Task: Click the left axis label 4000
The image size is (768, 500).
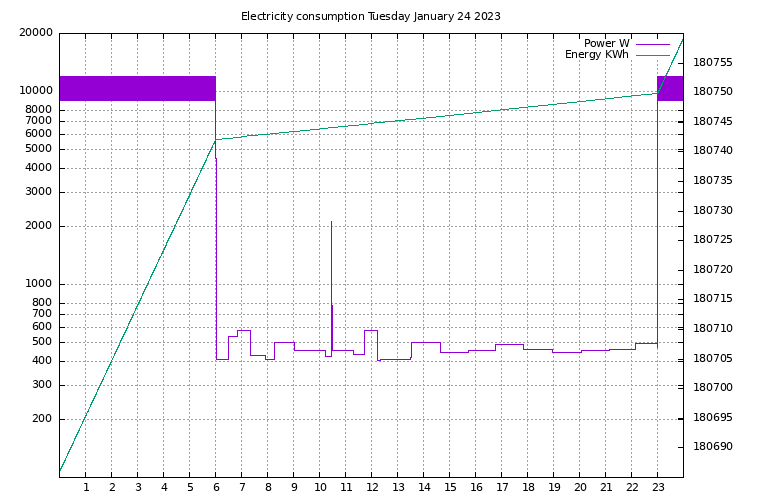Action: (x=38, y=167)
